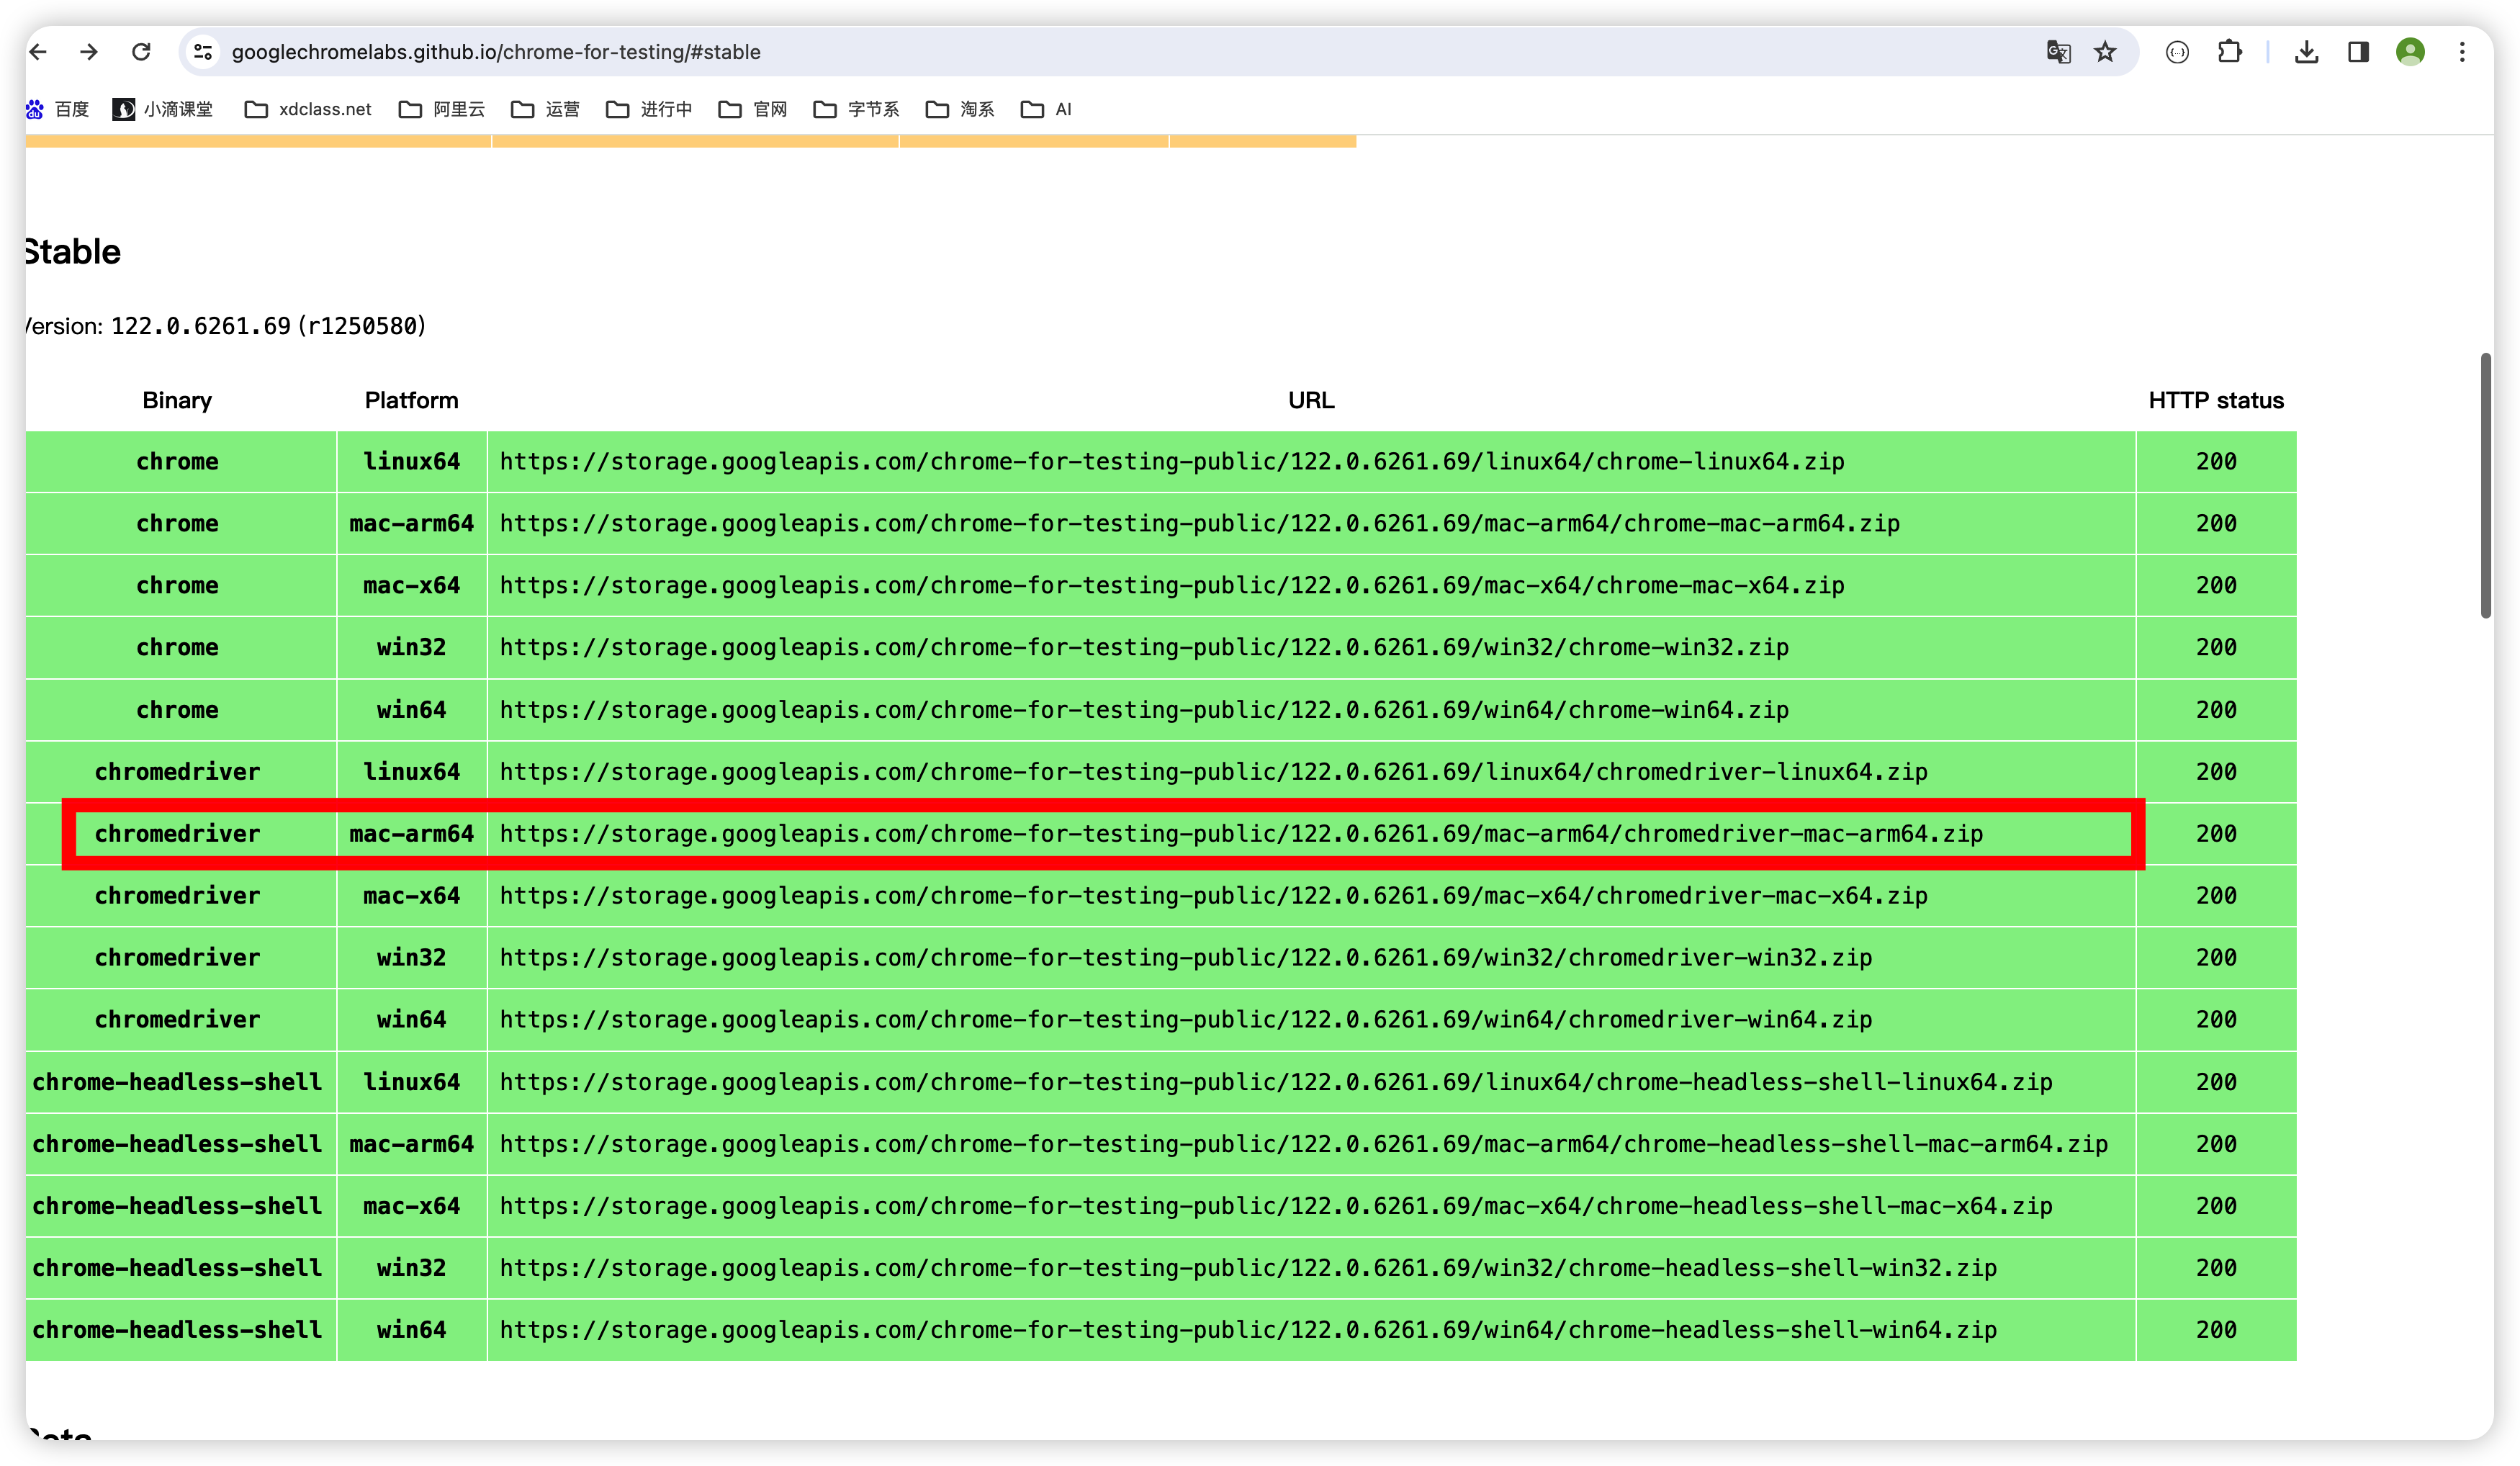This screenshot has height=1466, width=2520.
Task: Click the revision r1250580 text
Action: point(362,326)
